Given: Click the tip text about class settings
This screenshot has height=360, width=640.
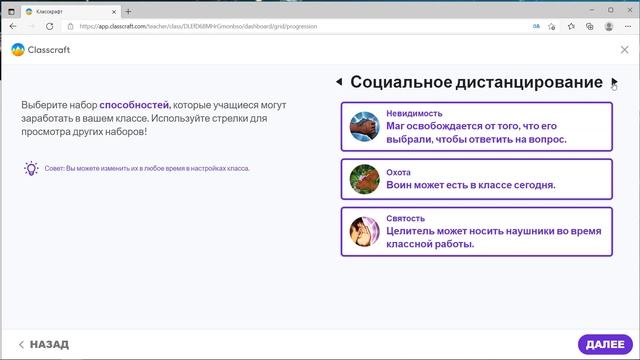Looking at the screenshot, I should click(147, 168).
